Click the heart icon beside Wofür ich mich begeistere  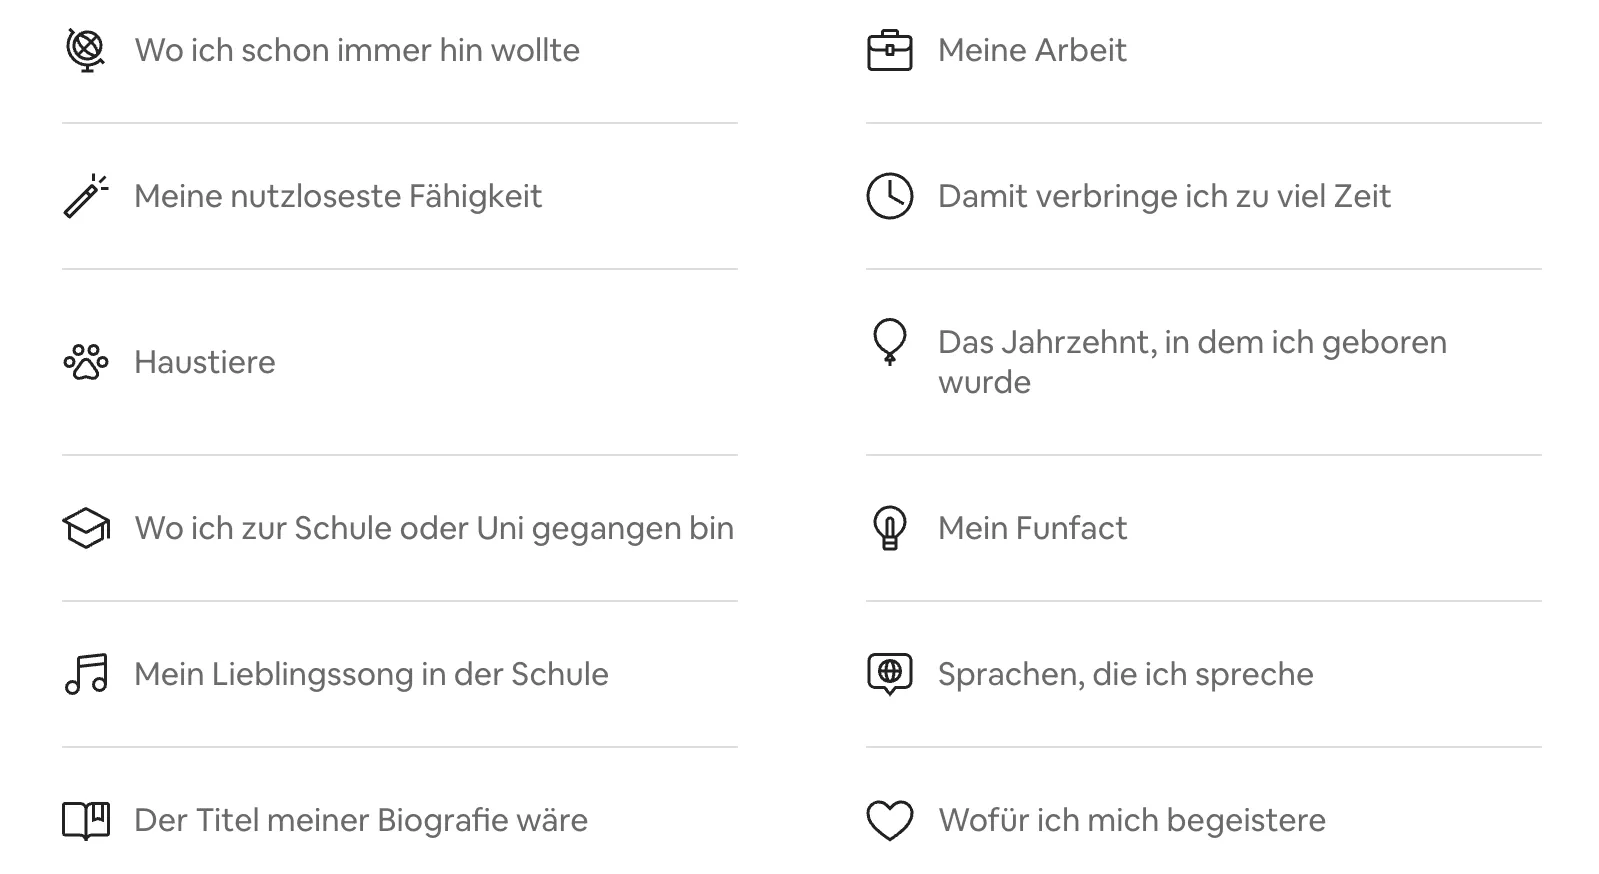click(890, 820)
